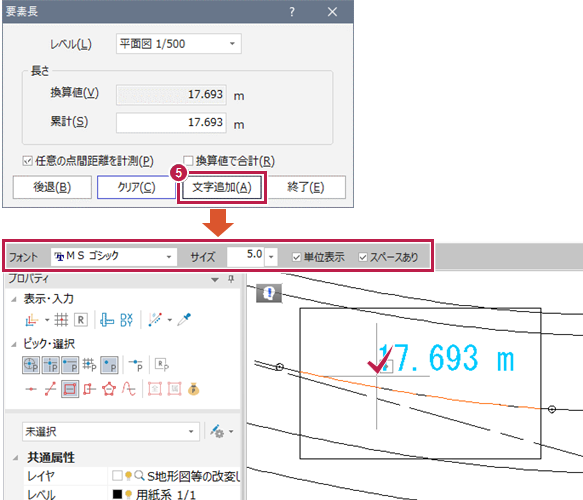Click the クリア(C) button
583x500 pixels.
coord(136,187)
